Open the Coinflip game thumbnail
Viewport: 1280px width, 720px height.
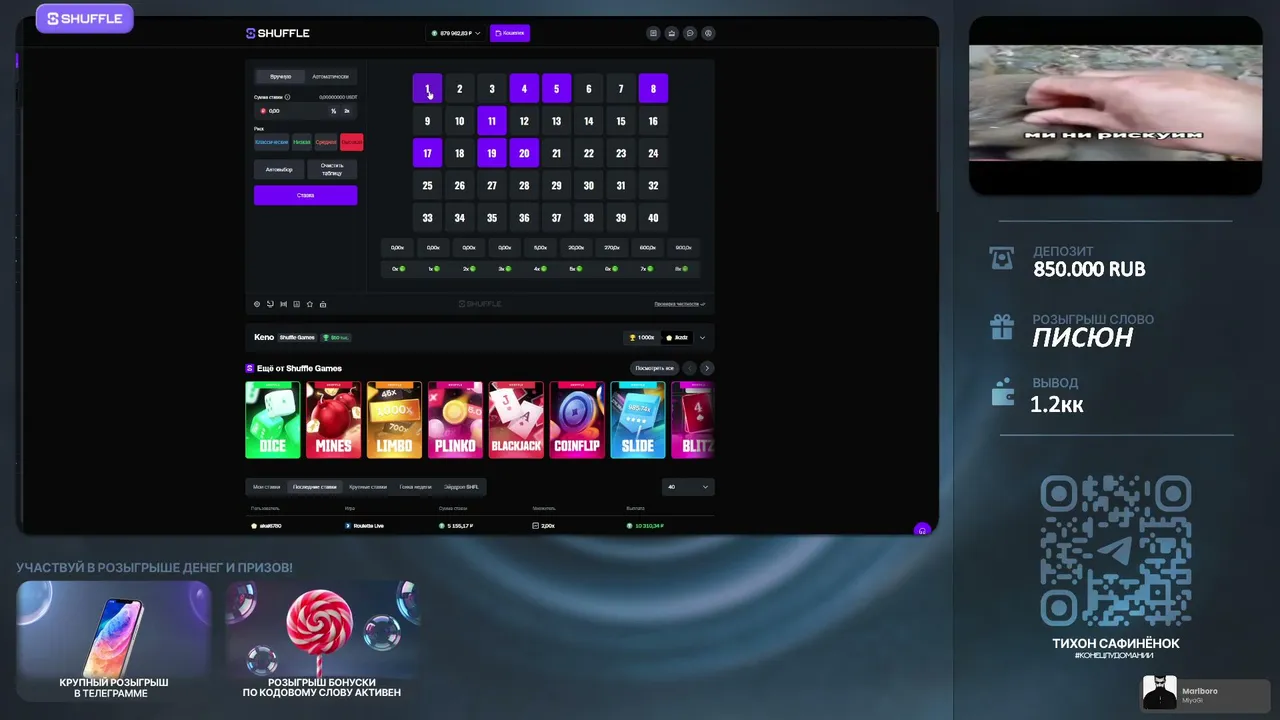click(x=577, y=420)
